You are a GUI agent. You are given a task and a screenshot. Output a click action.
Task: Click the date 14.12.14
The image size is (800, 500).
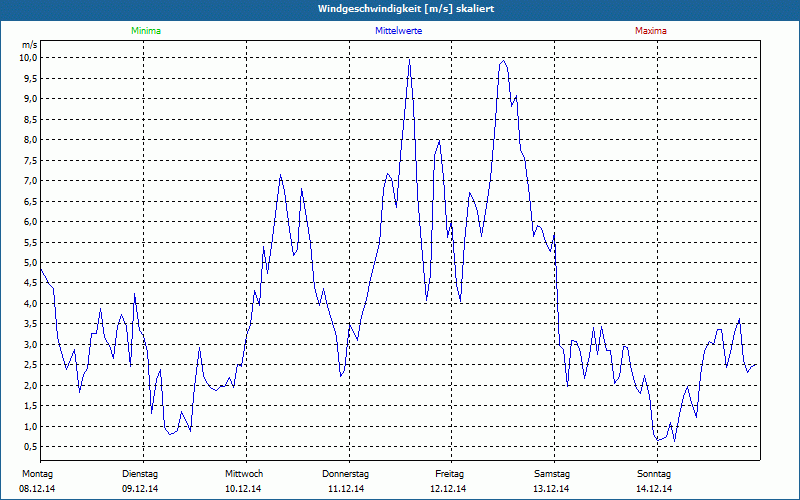point(654,489)
